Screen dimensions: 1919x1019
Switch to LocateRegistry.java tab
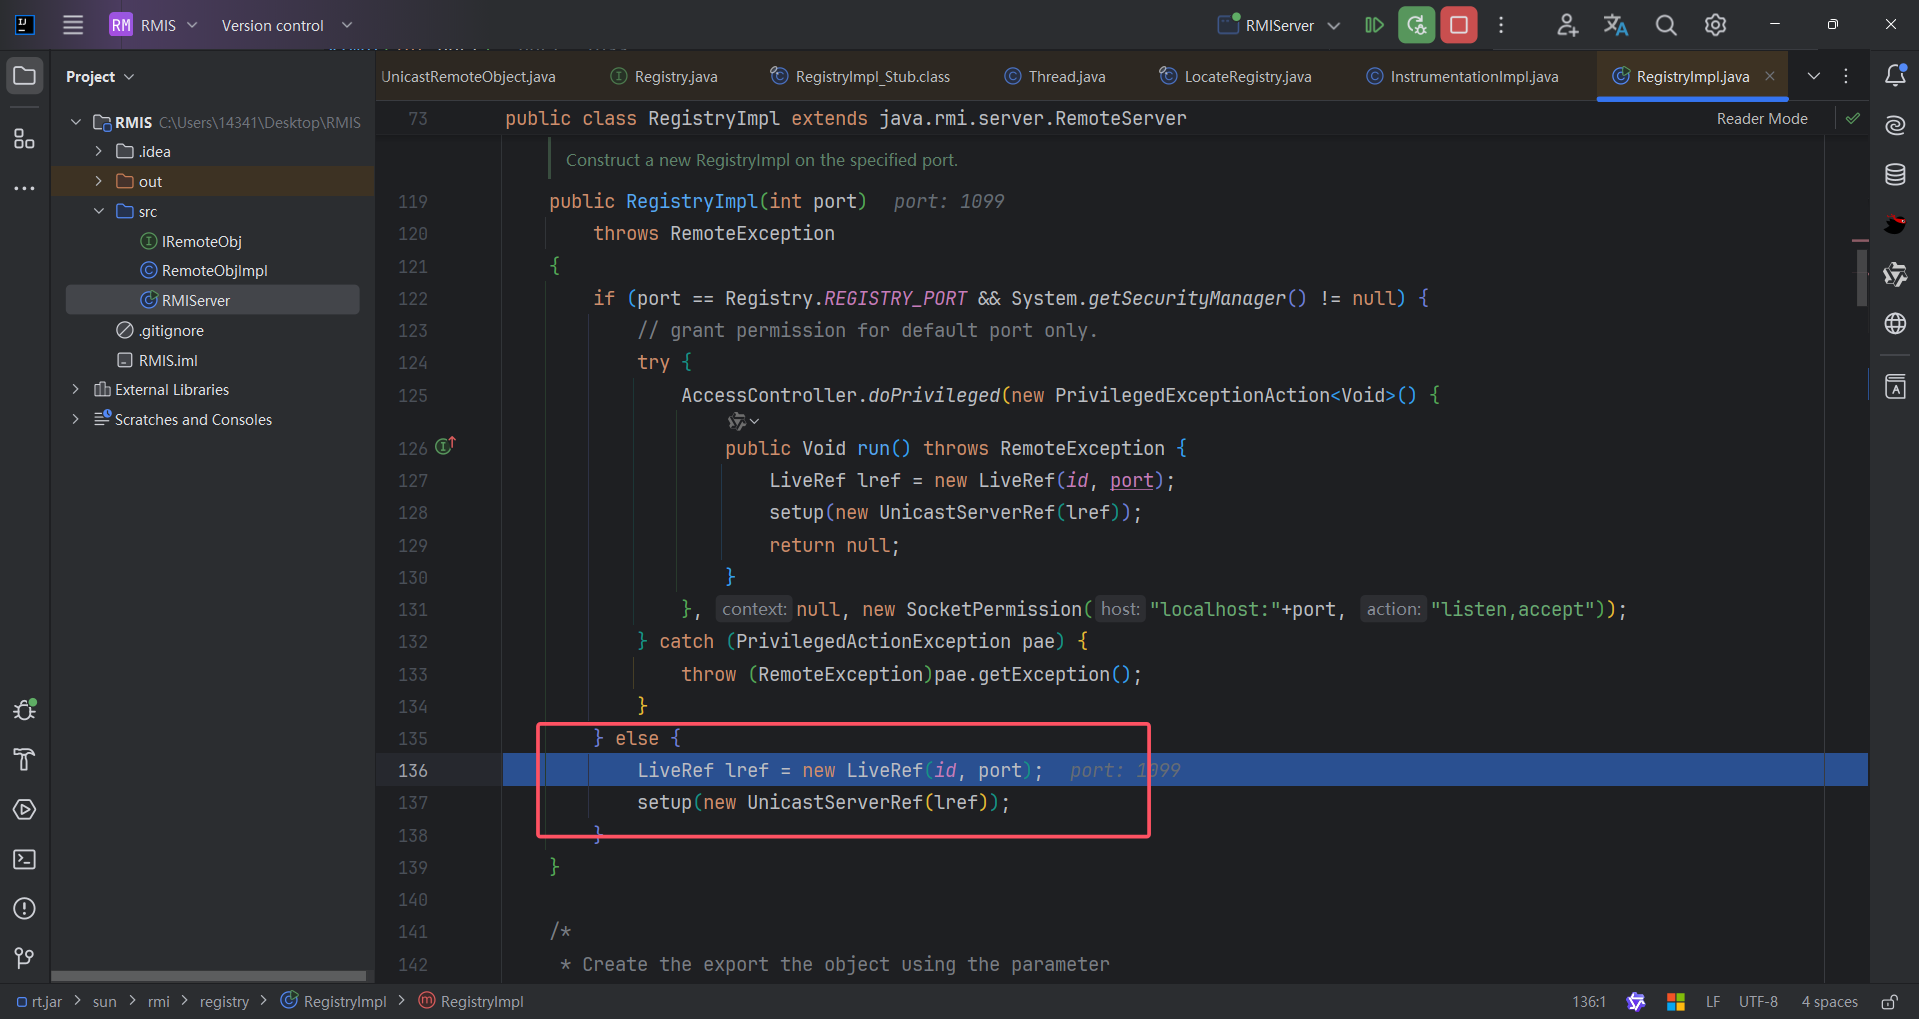1236,76
